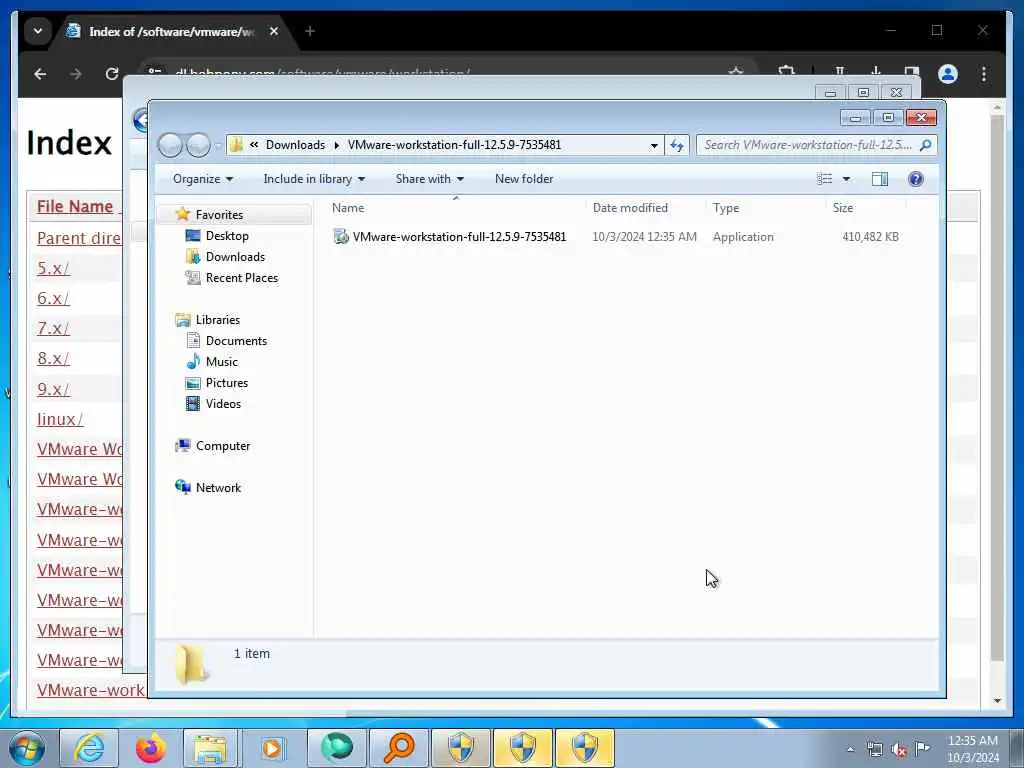Screen dimensions: 1024x768
Task: Open the magnifier search taskbar icon
Action: [398, 748]
